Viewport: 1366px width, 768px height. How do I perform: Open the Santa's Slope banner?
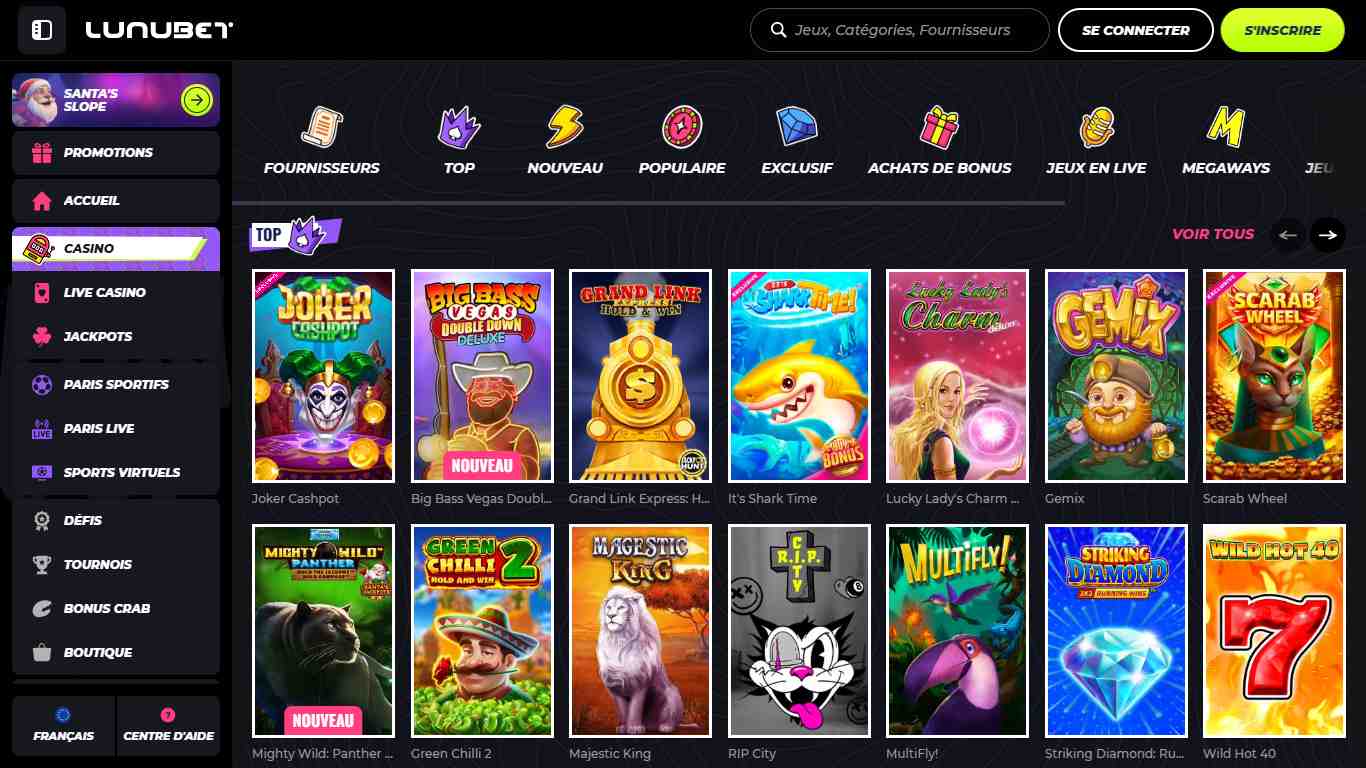tap(116, 100)
